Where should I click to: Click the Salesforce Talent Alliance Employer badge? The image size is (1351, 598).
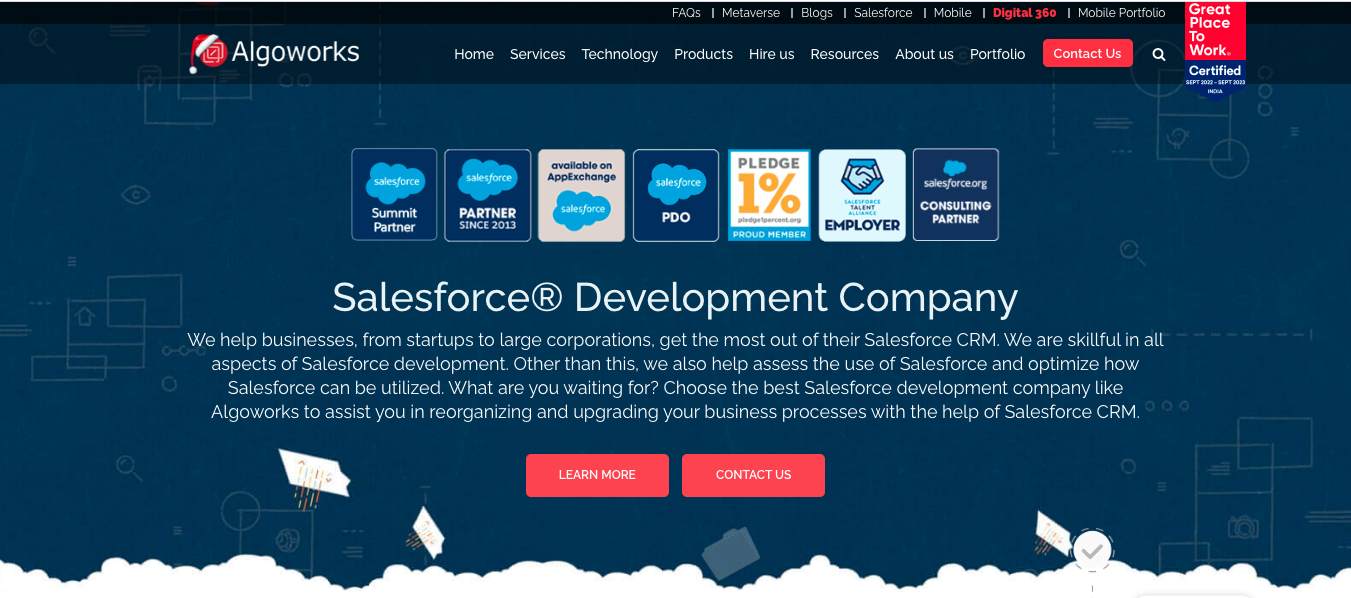(862, 195)
